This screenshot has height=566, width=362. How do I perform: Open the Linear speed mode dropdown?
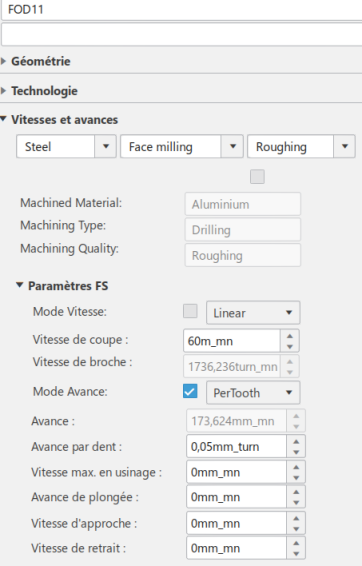pyautogui.click(x=253, y=313)
